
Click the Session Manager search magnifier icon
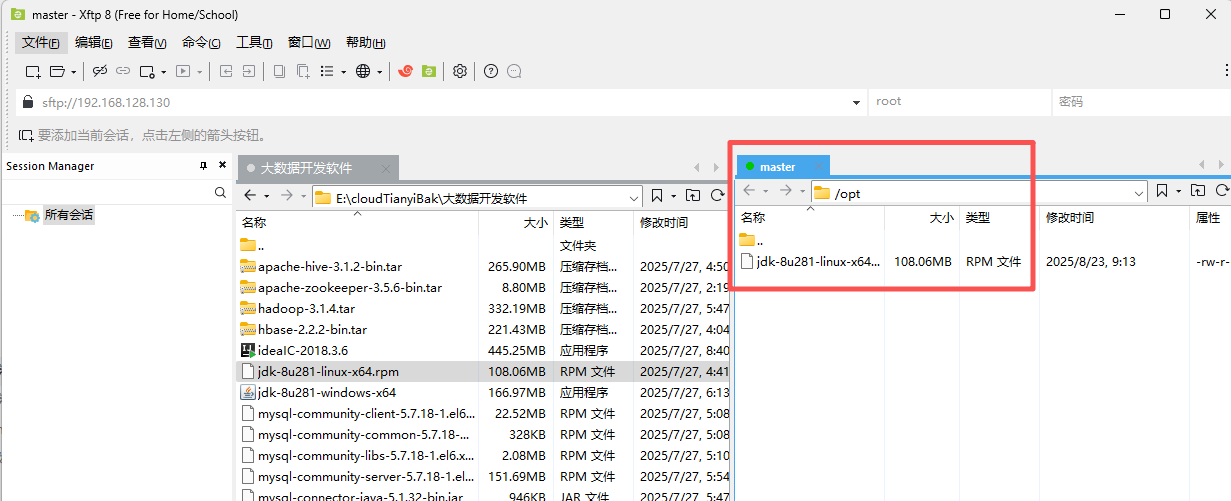point(221,192)
